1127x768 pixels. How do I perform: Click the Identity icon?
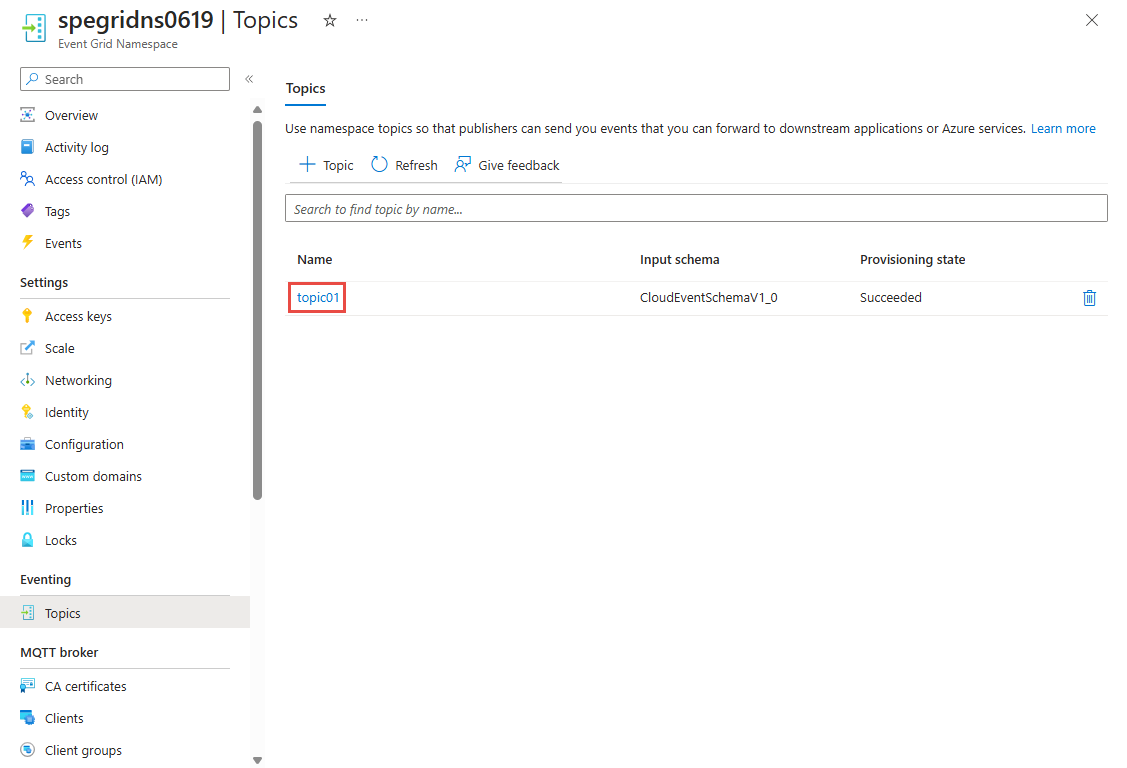[27, 412]
